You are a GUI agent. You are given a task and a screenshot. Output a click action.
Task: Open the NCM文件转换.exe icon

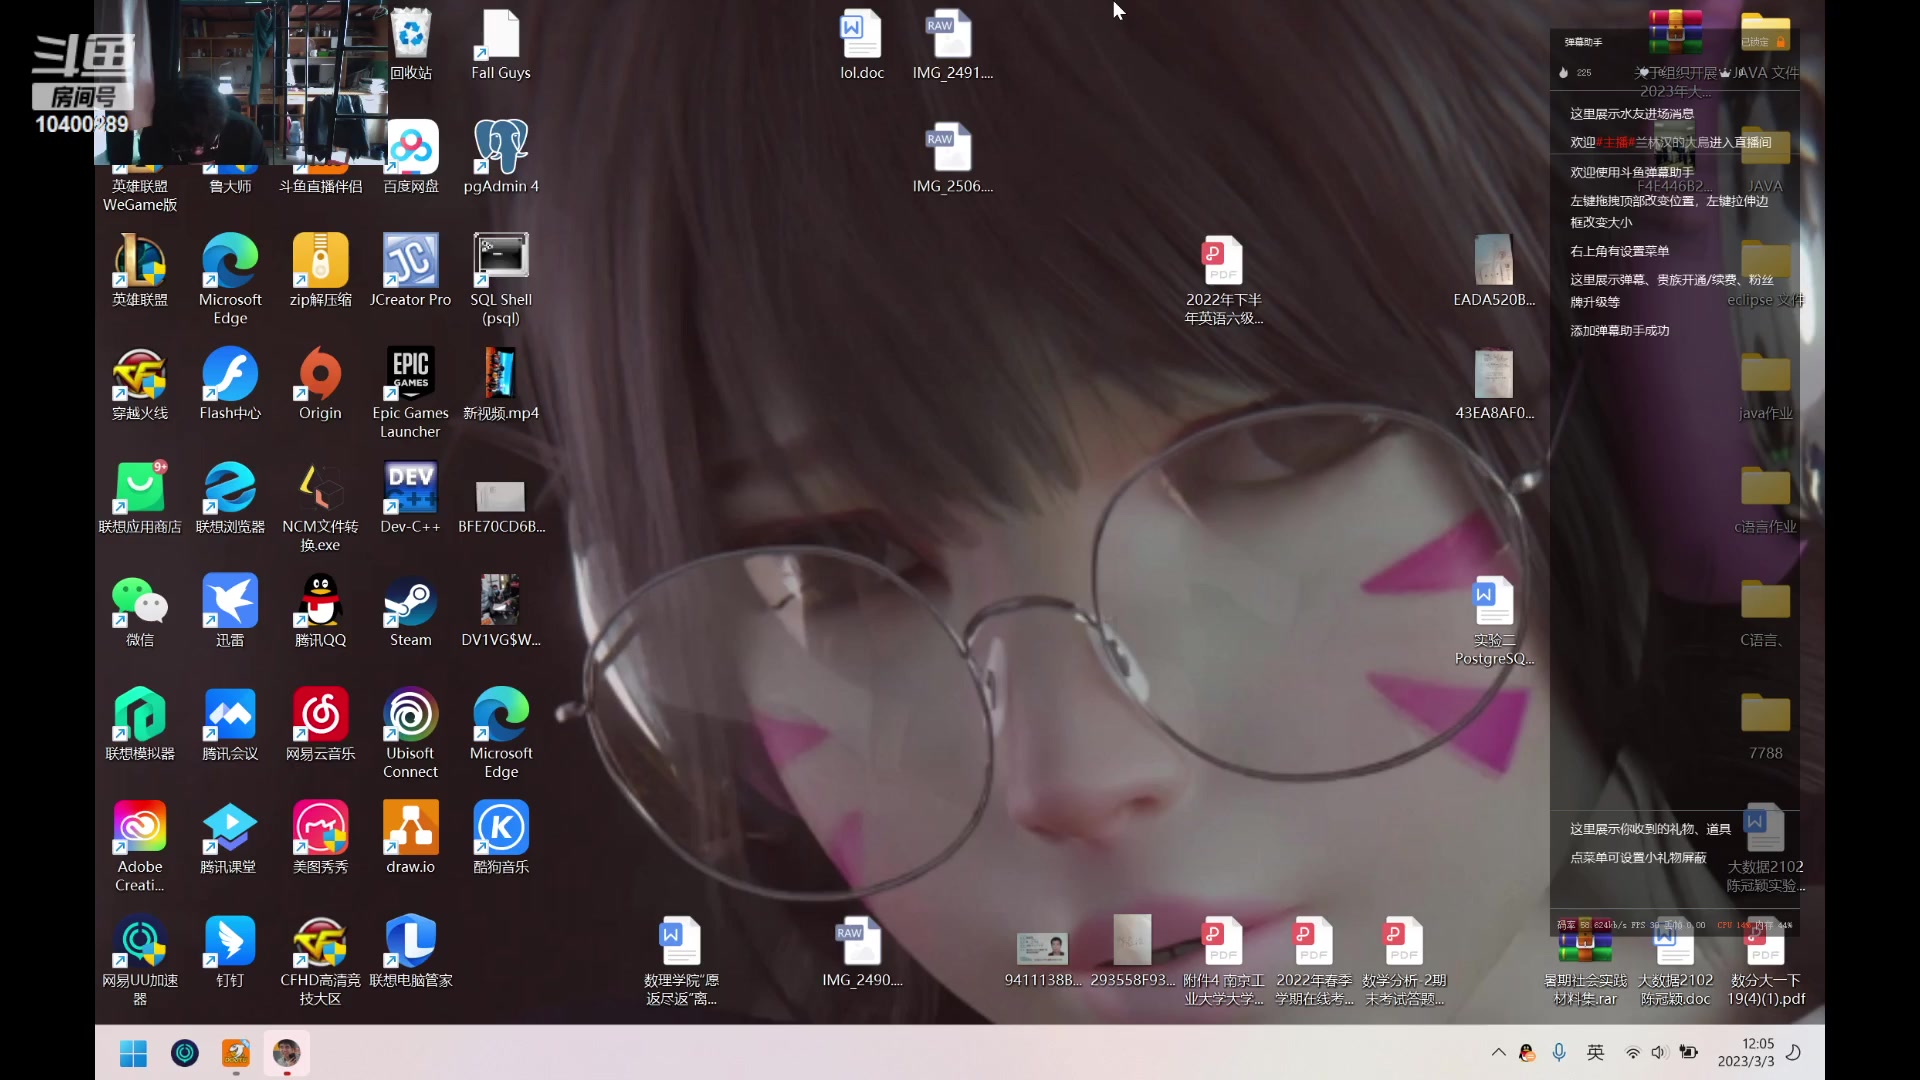coord(320,507)
